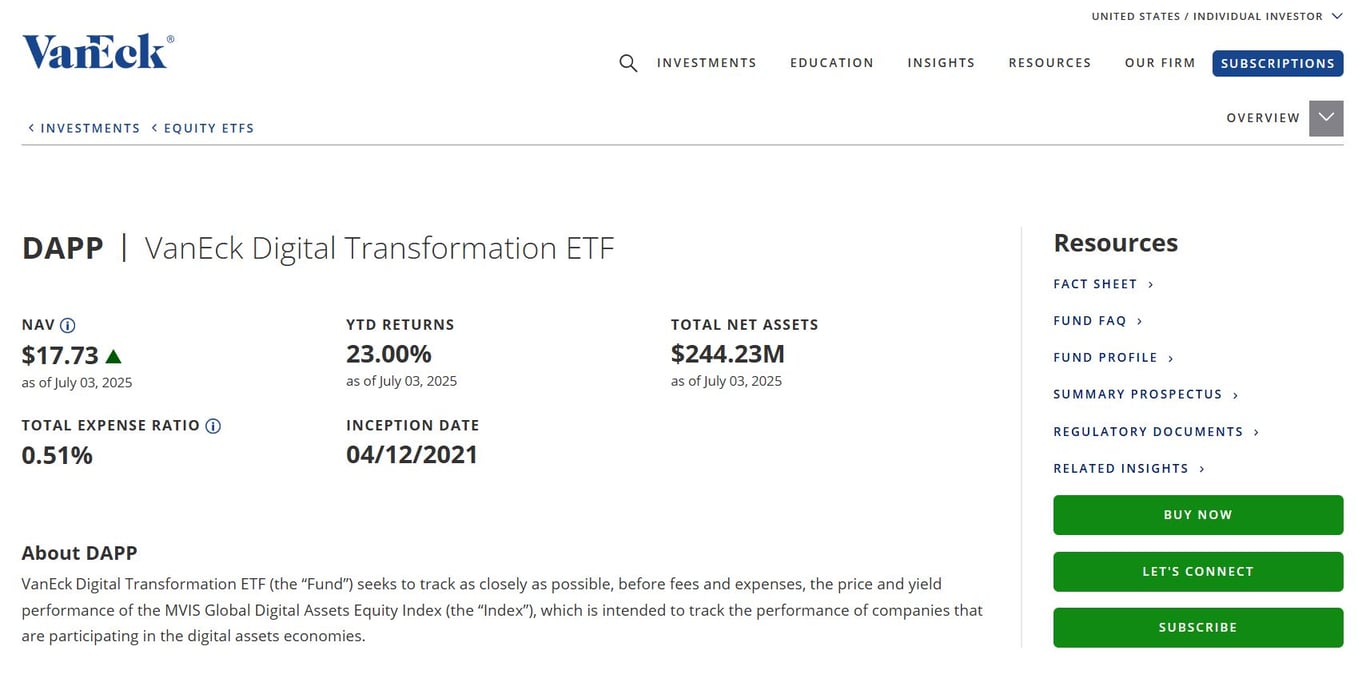
Task: Open the NAV info tooltip icon
Action: 68,324
